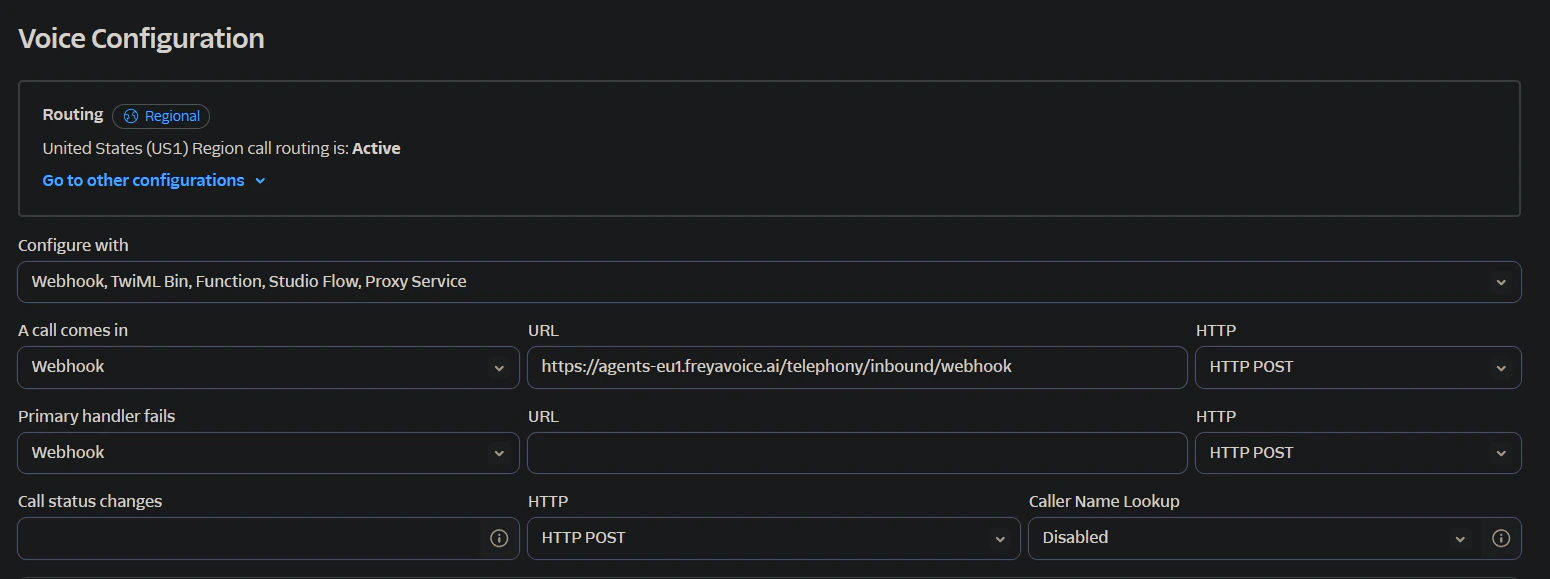
Task: Select the Regional routing badge
Action: (x=161, y=116)
